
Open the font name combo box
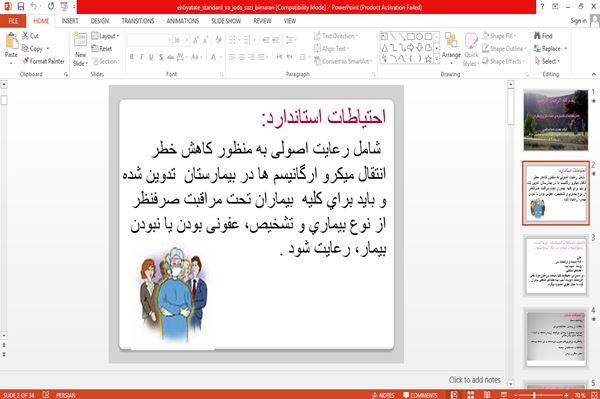(x=149, y=40)
